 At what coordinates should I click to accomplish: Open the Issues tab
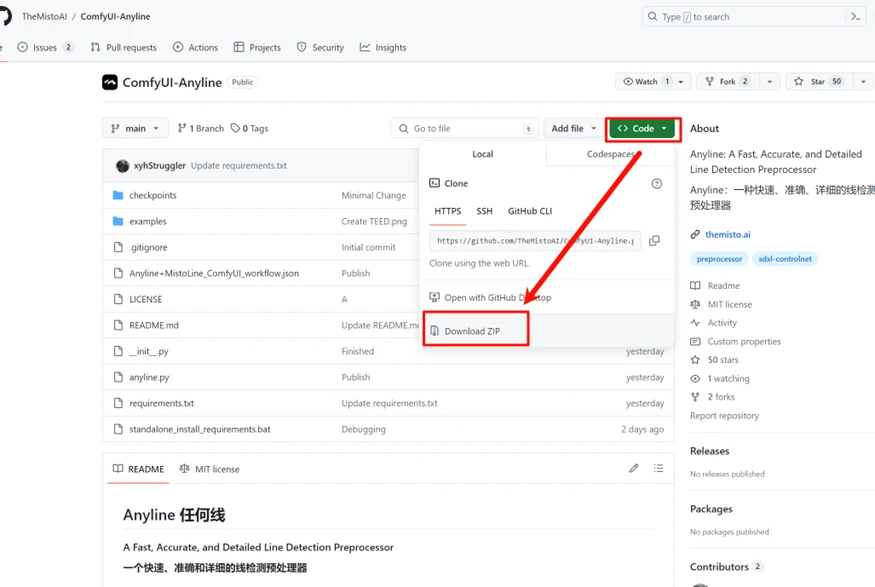[45, 47]
